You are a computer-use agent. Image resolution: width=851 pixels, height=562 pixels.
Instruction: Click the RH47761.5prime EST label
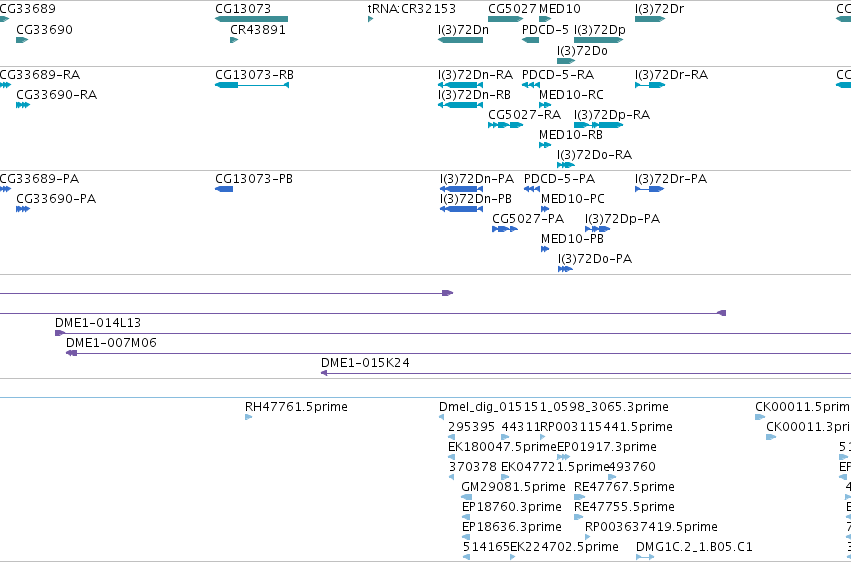click(296, 407)
